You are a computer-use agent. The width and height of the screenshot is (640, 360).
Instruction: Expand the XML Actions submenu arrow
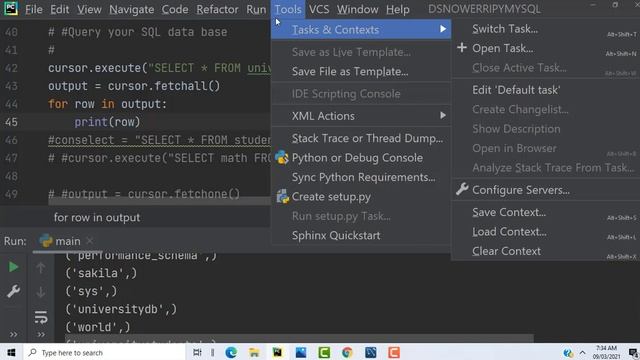443,116
